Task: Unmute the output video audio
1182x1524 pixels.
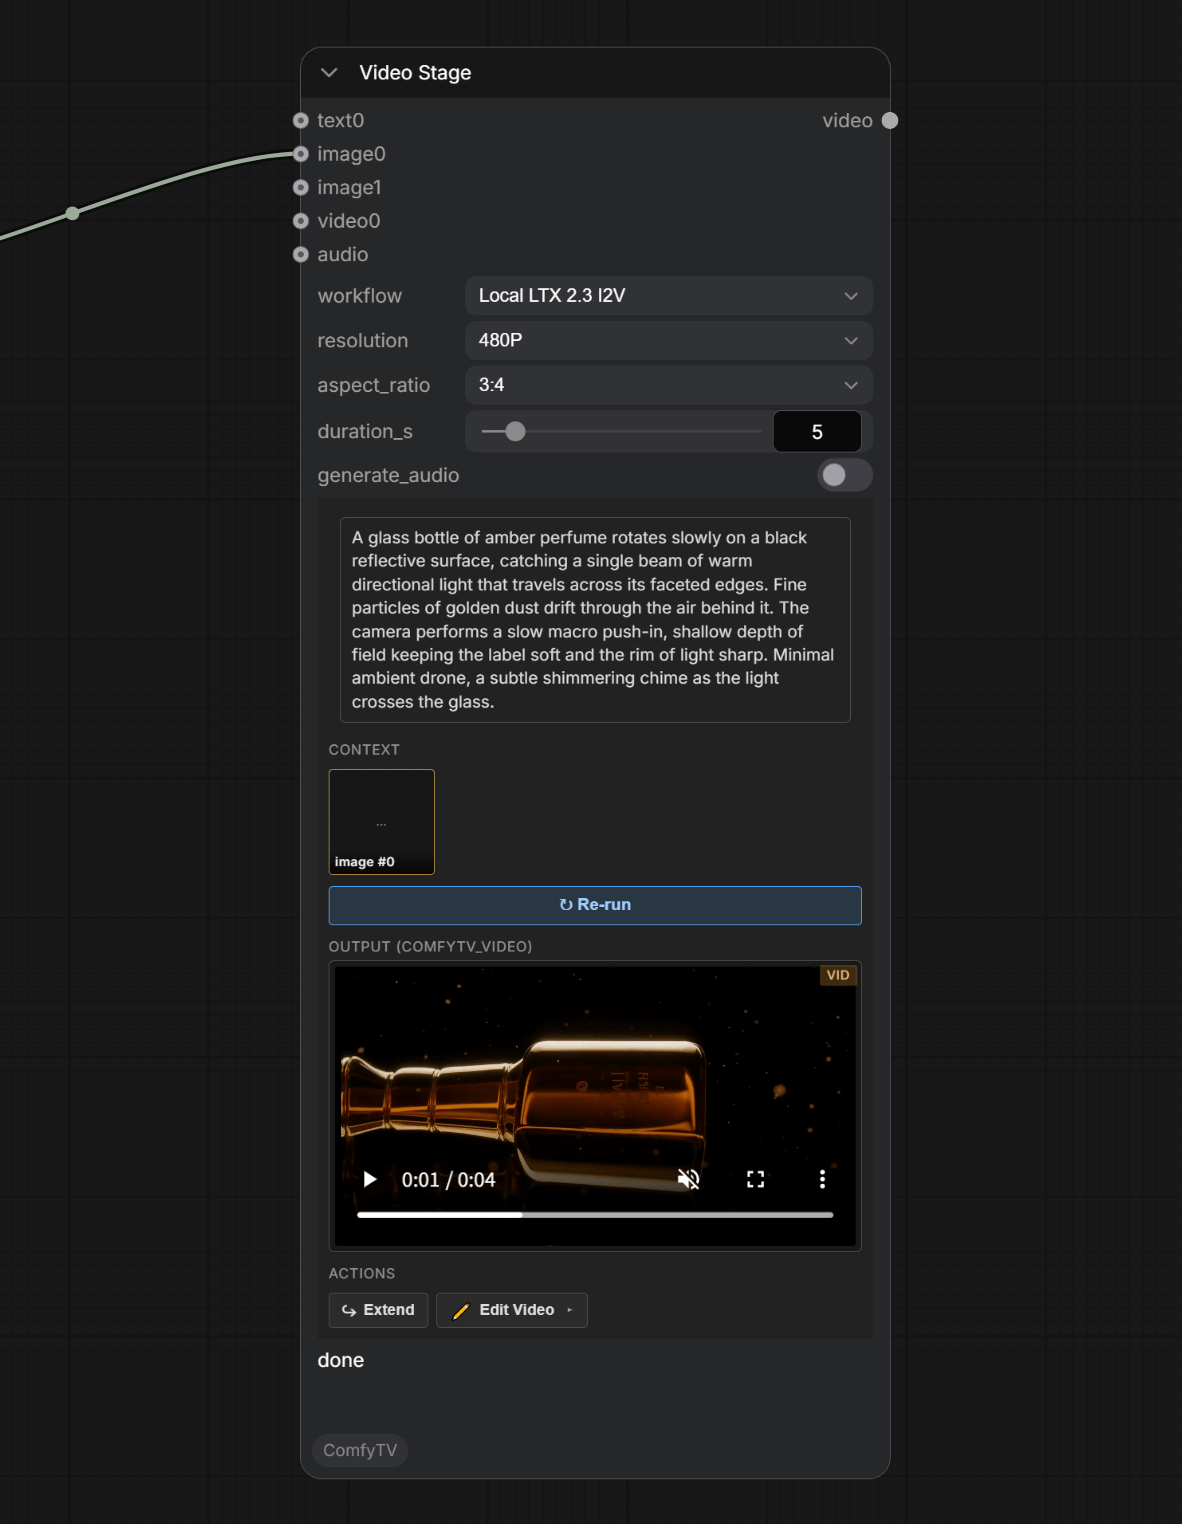Action: [689, 1180]
